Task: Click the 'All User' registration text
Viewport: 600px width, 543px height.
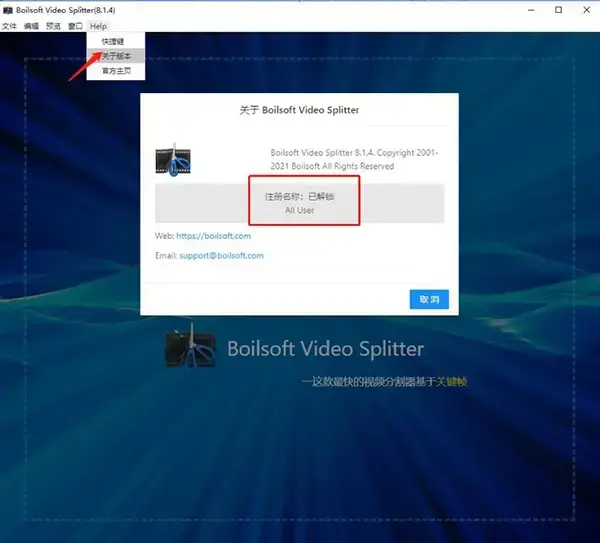Action: [x=300, y=210]
